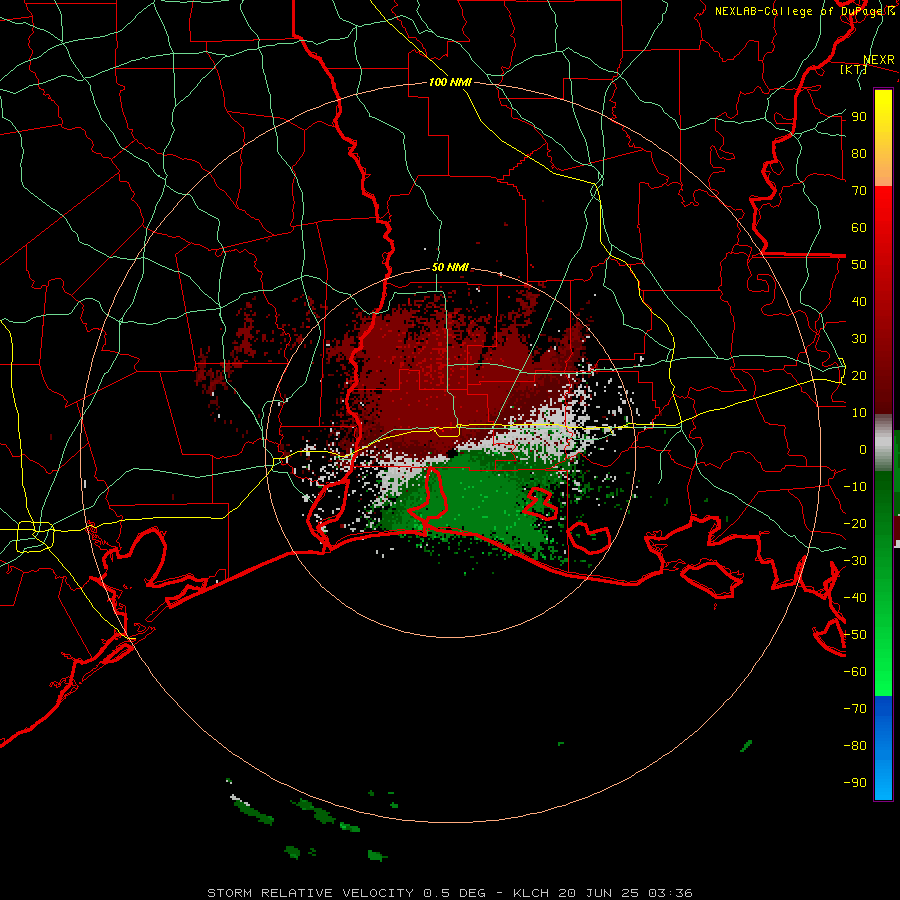Click the -80 value on the color scale
This screenshot has width=900, height=900.
pos(855,746)
